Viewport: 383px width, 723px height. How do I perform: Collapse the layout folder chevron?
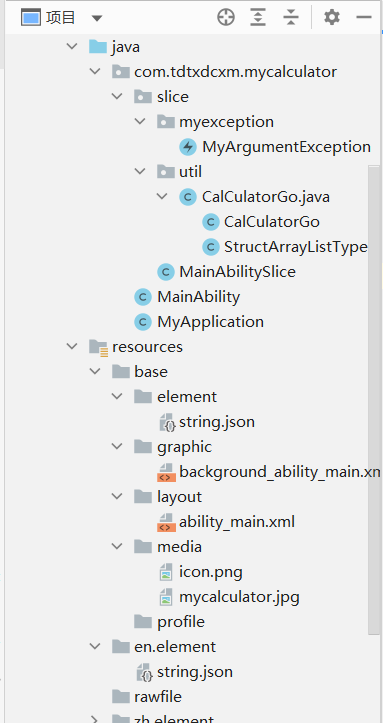118,496
